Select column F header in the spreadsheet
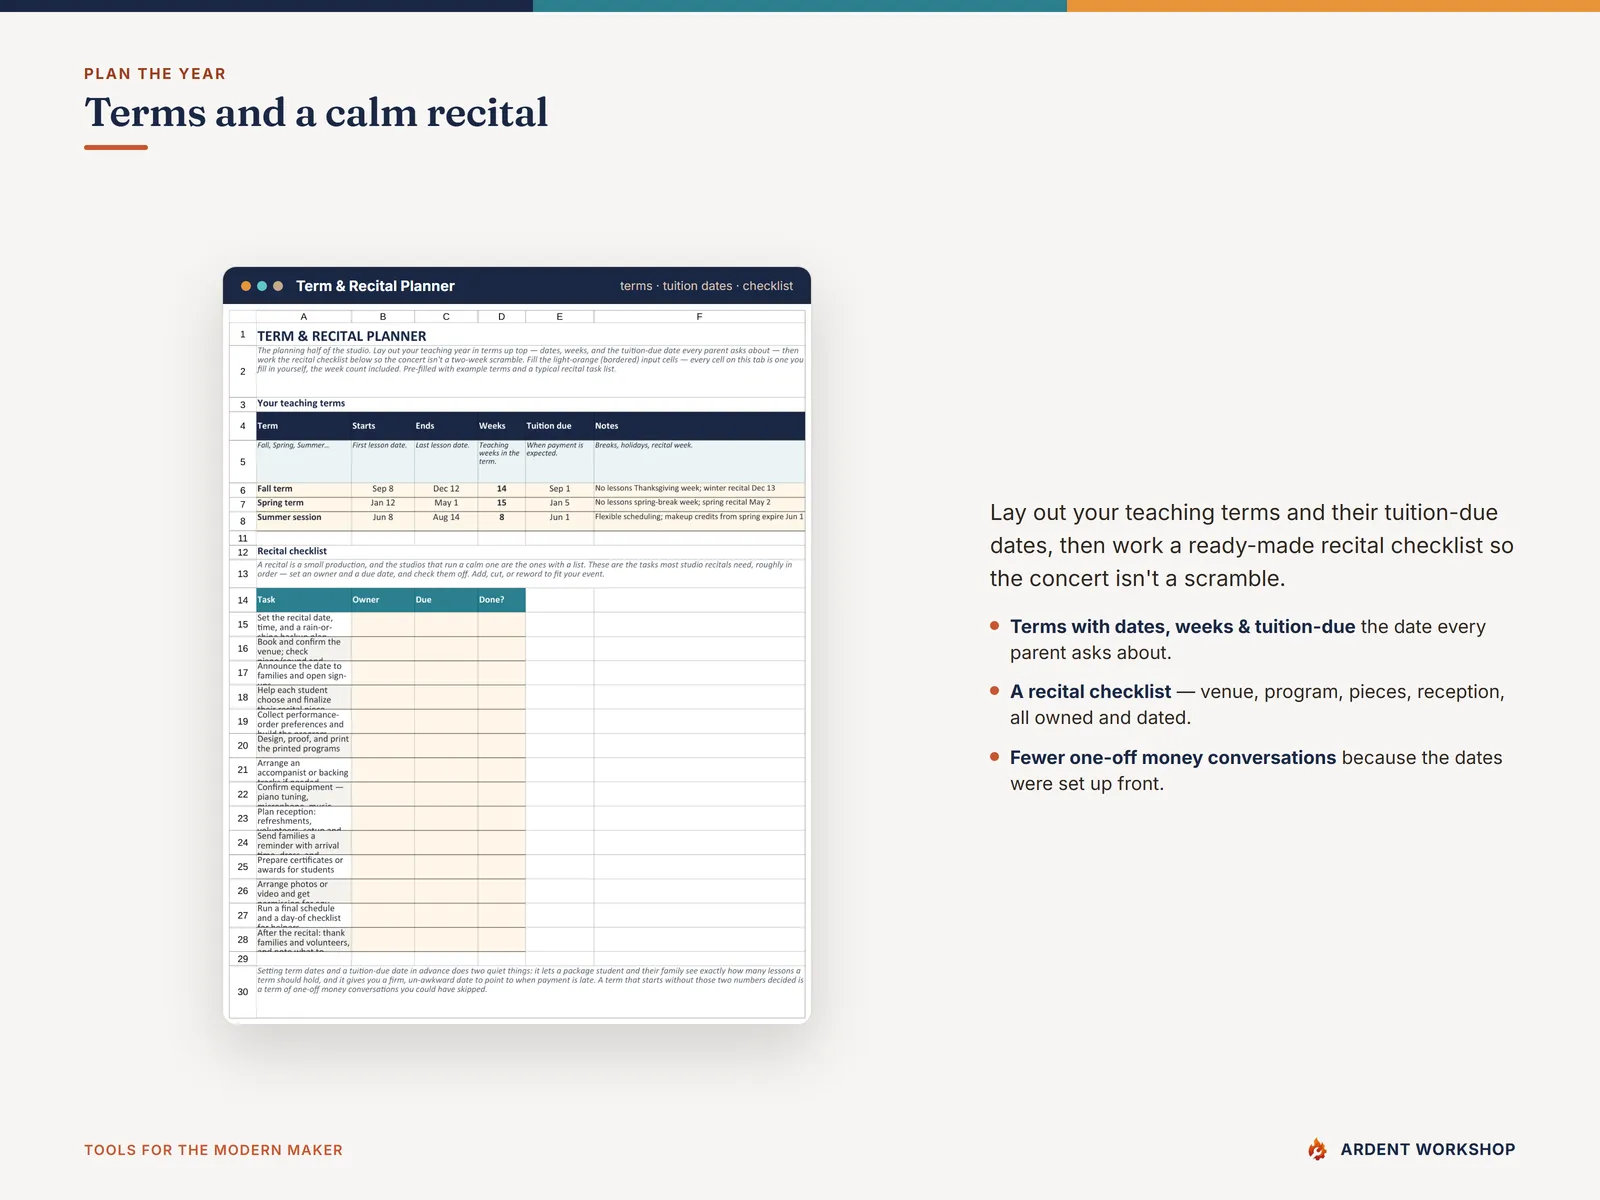Screen dimensions: 1600x1200 point(699,316)
